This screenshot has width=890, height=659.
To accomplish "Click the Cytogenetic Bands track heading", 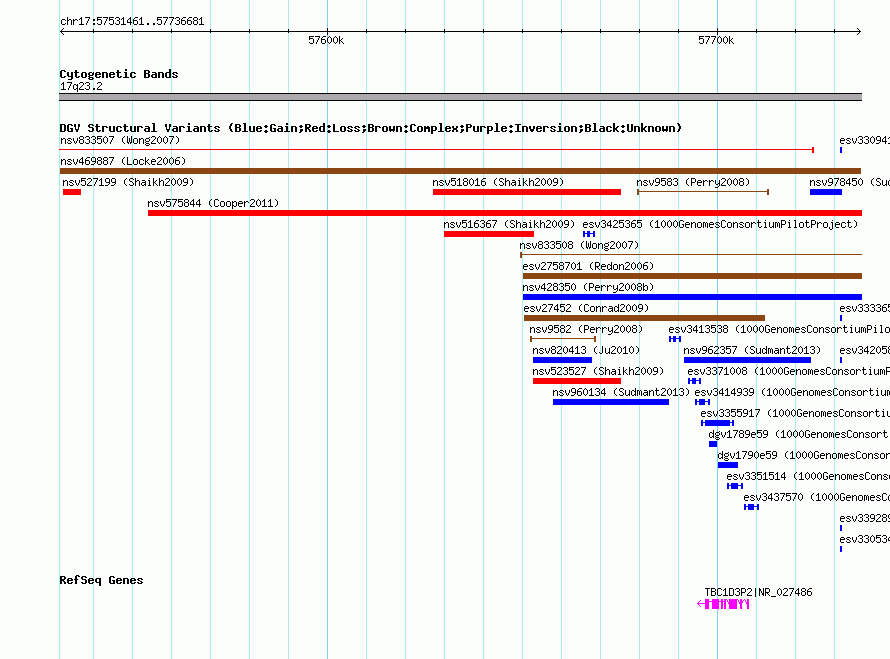I will coord(118,74).
